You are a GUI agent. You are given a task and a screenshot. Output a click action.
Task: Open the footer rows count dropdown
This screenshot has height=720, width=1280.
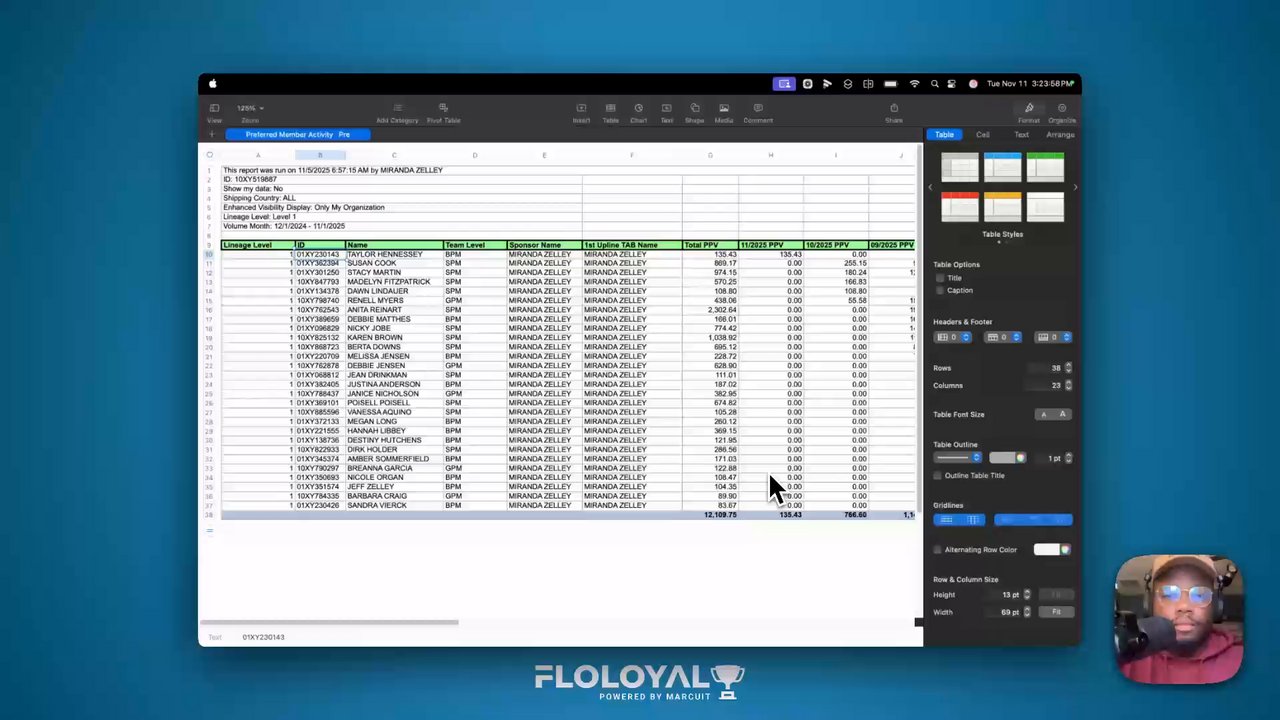click(x=1054, y=337)
